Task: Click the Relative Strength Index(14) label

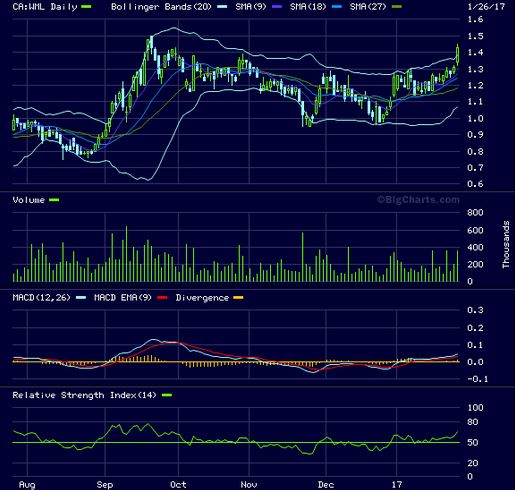Action: tap(84, 395)
